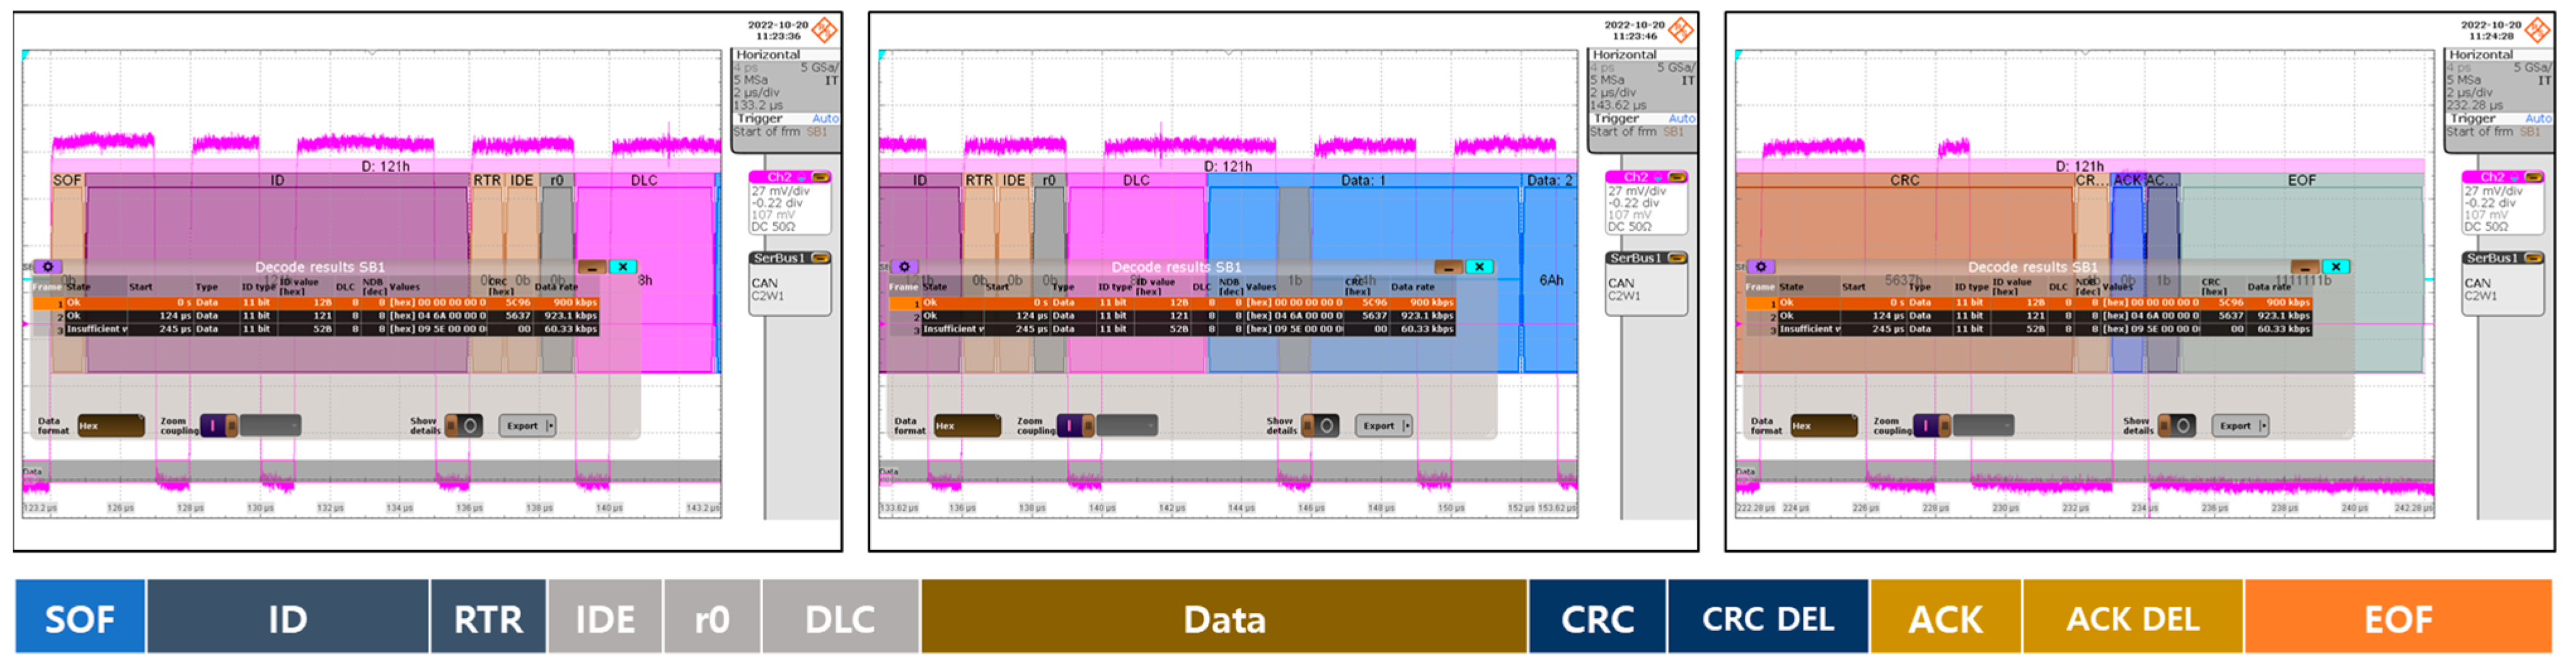Toggle Show details in the right capture
Image resolution: width=2576 pixels, height=668 pixels.
[2177, 426]
